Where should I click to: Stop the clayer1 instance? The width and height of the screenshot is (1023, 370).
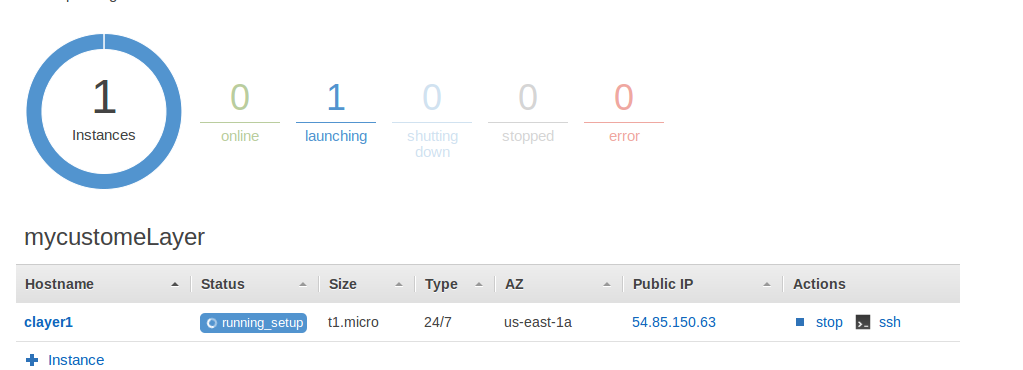tap(829, 322)
